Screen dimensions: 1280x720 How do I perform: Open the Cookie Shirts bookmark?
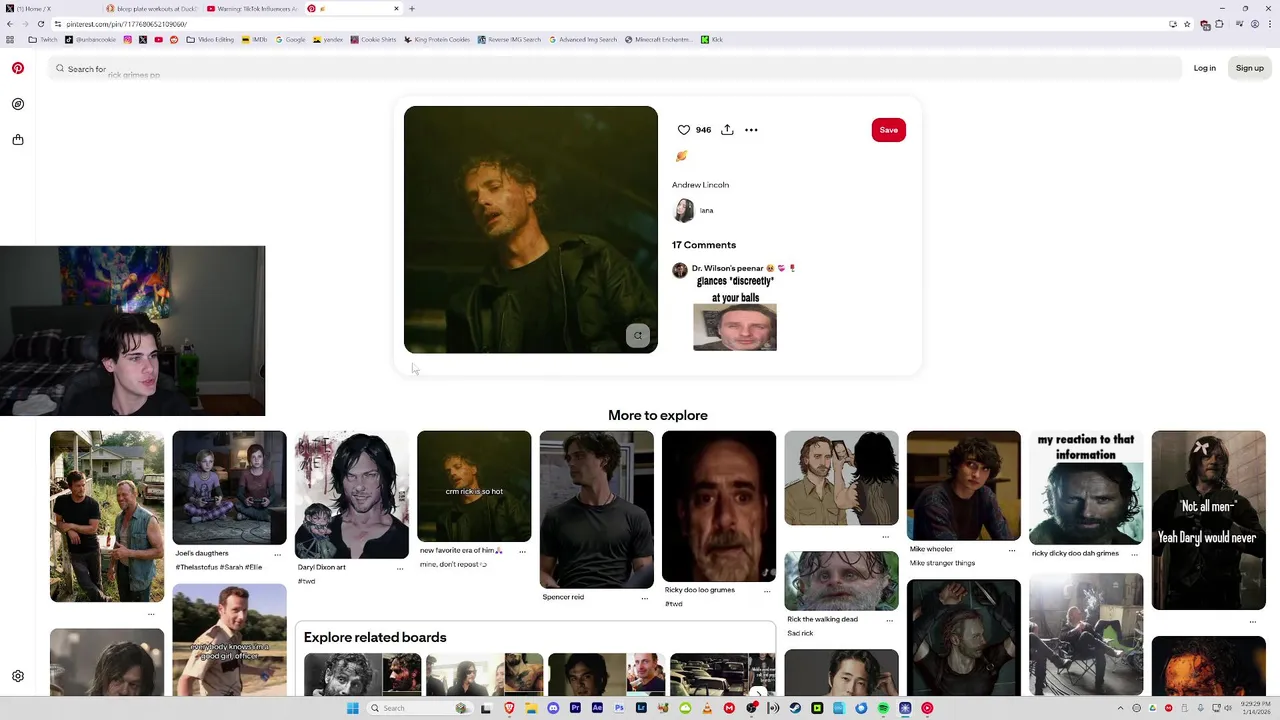click(373, 40)
